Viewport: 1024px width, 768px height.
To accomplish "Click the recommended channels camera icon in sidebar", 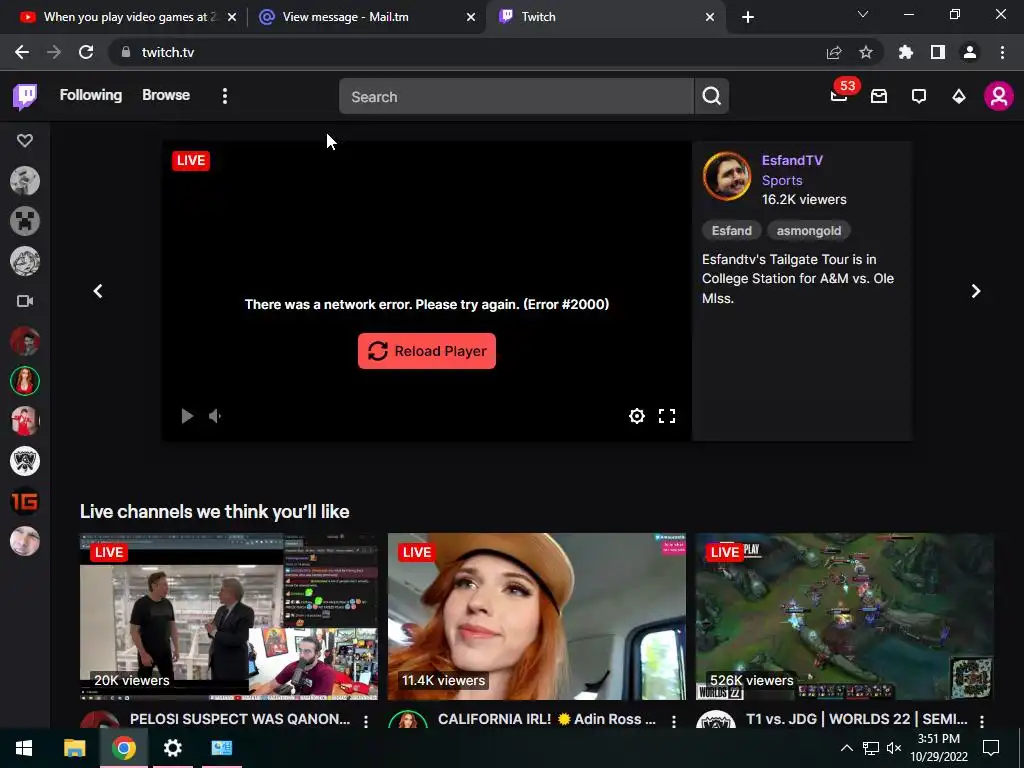I will click(25, 301).
